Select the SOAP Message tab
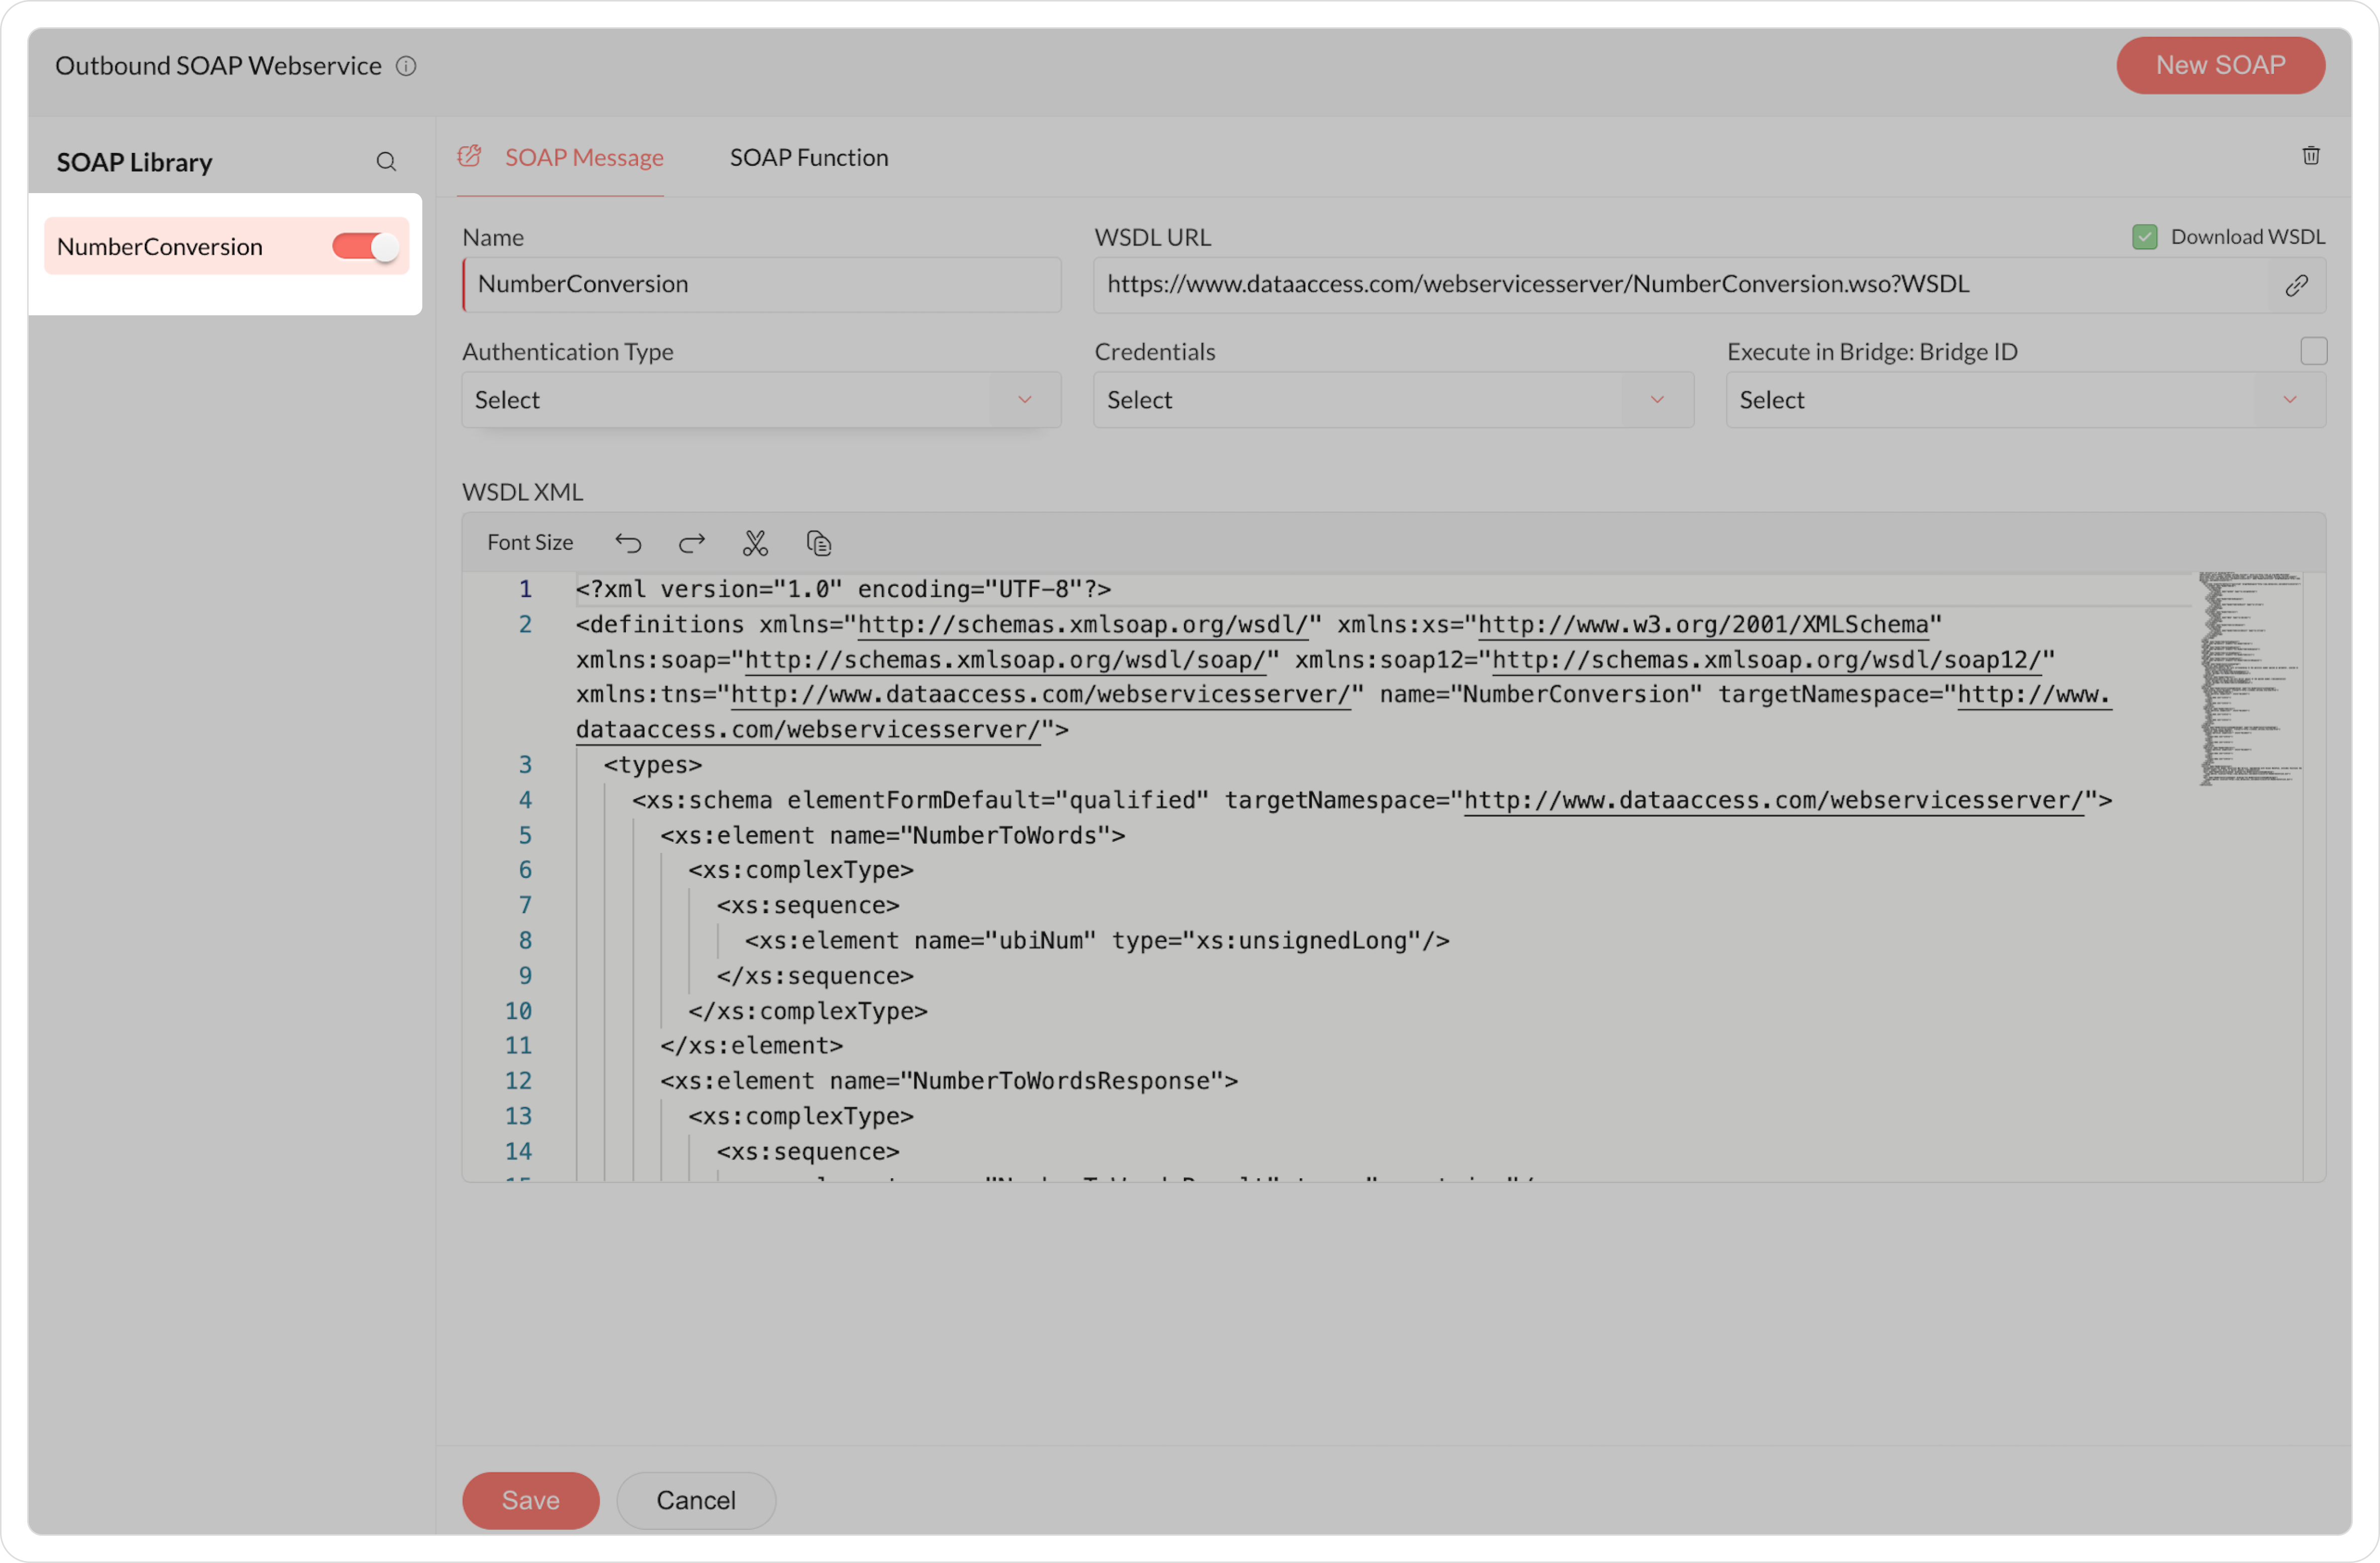This screenshot has height=1563, width=2380. click(583, 158)
